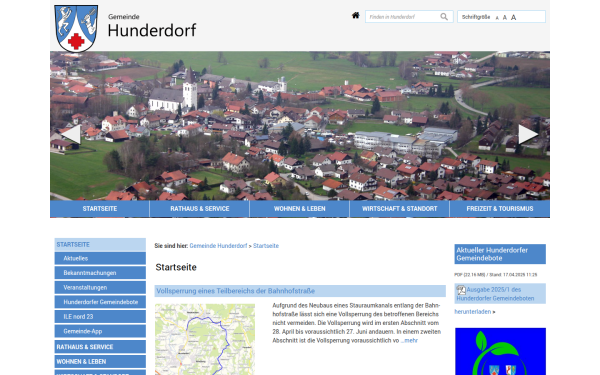Click the 'mehr' link after the article text
This screenshot has width=600, height=375.
(x=411, y=341)
